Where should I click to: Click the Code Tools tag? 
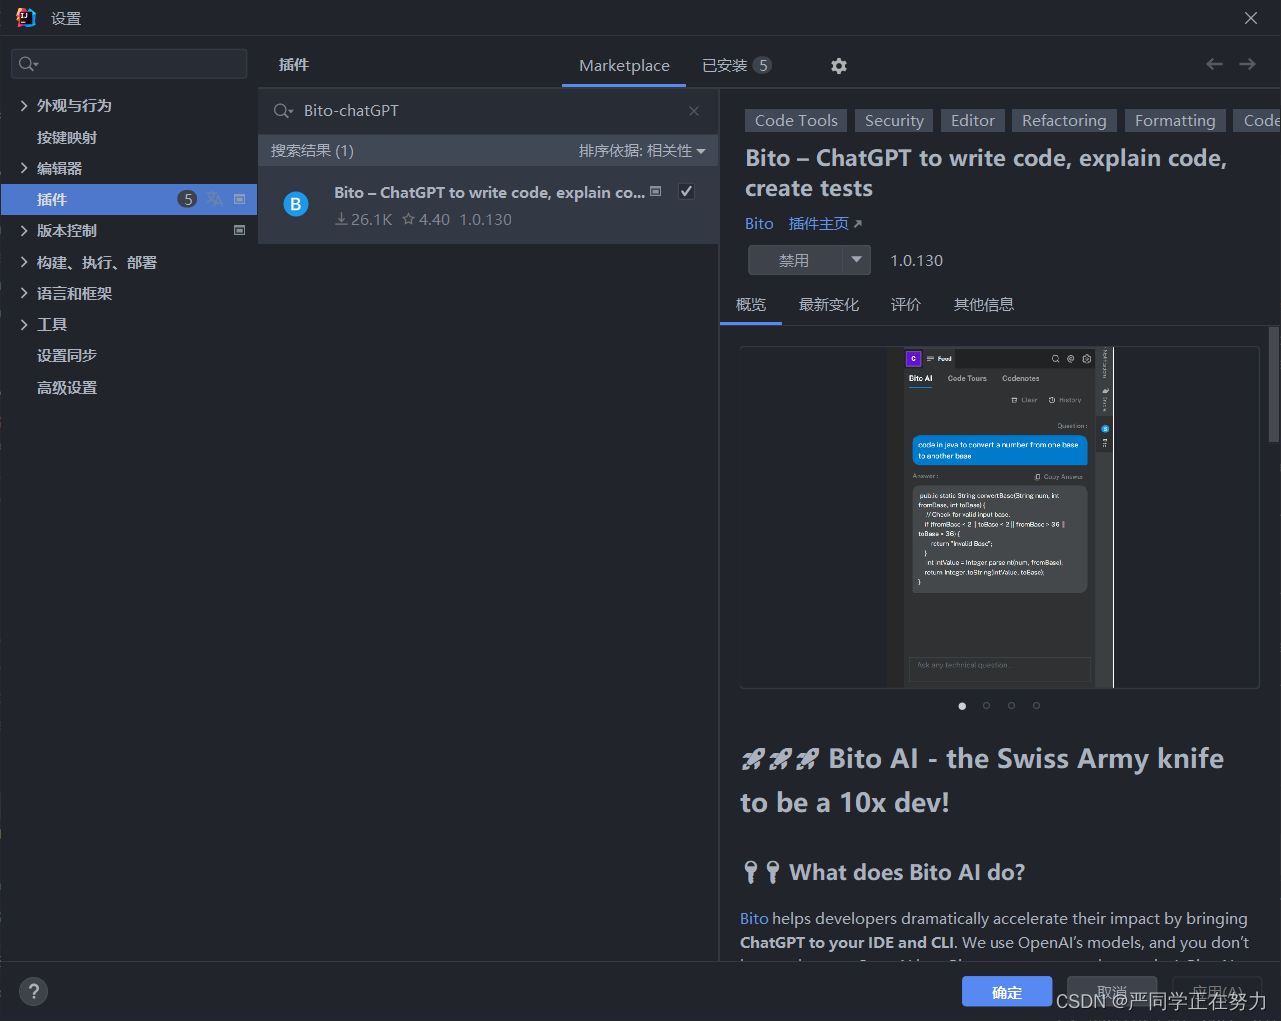[x=796, y=121]
